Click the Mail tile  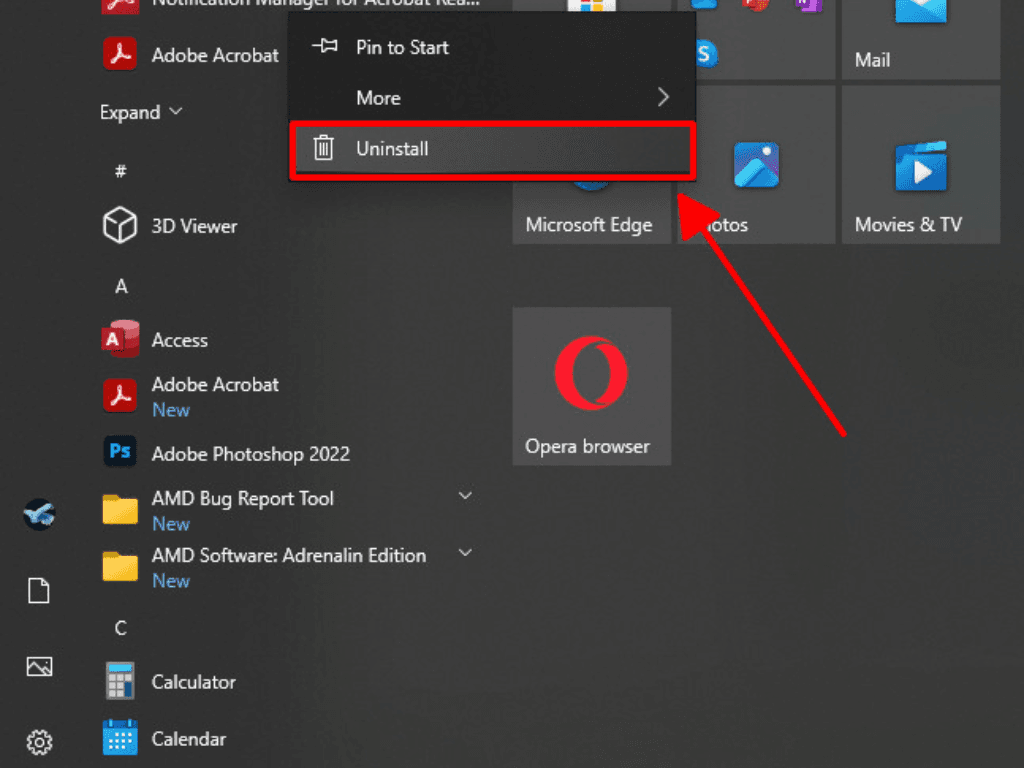(x=920, y=40)
